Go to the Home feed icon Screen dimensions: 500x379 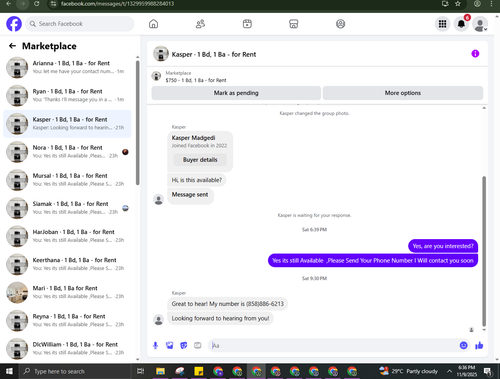pyautogui.click(x=153, y=24)
